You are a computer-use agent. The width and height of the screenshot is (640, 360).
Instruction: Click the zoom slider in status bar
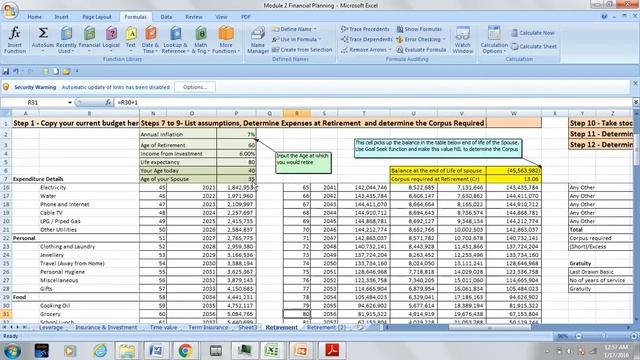604,336
